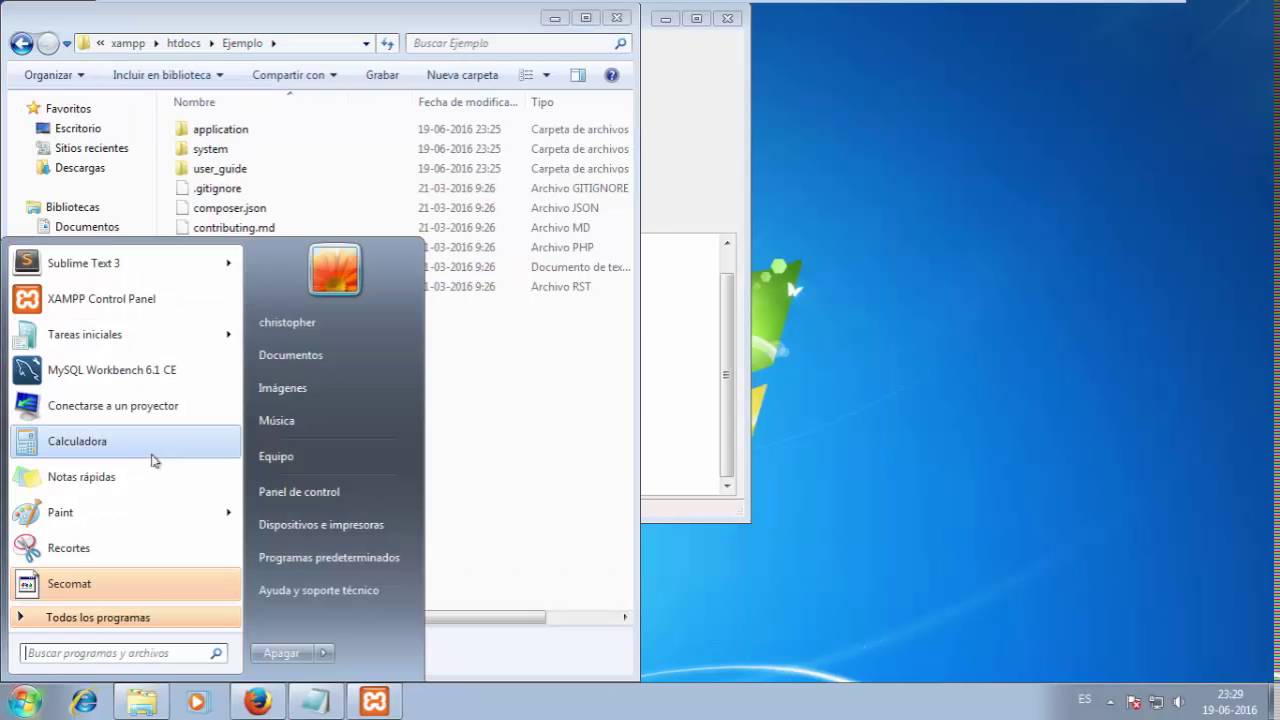
Task: Open Ayuda y soporte técnico
Action: 319,591
